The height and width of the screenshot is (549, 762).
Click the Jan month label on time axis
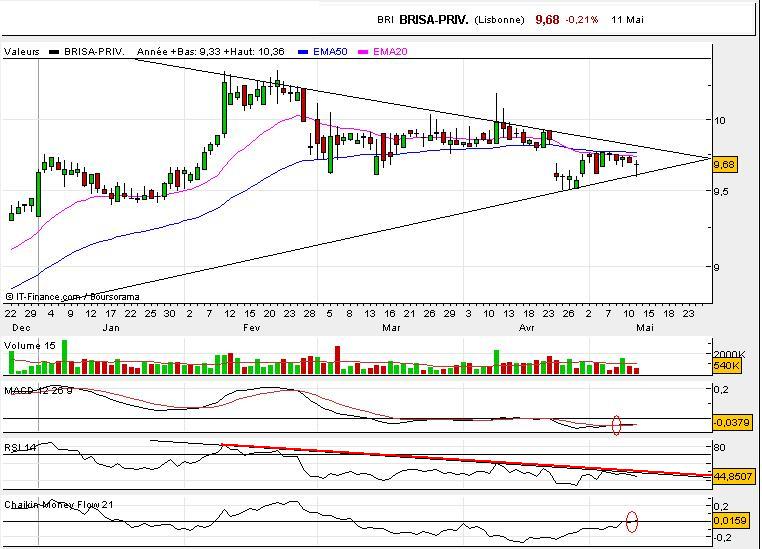click(111, 327)
